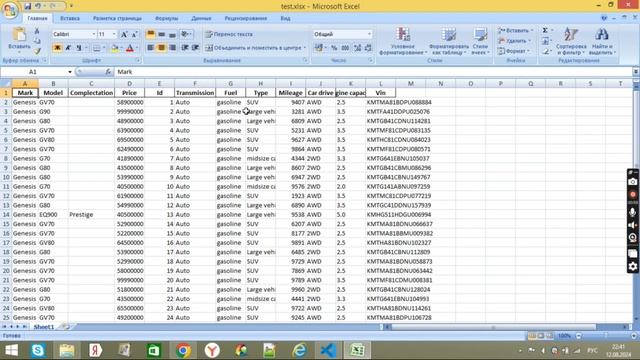Decrease the decimal places
This screenshot has height=360, width=640.
pos(368,48)
